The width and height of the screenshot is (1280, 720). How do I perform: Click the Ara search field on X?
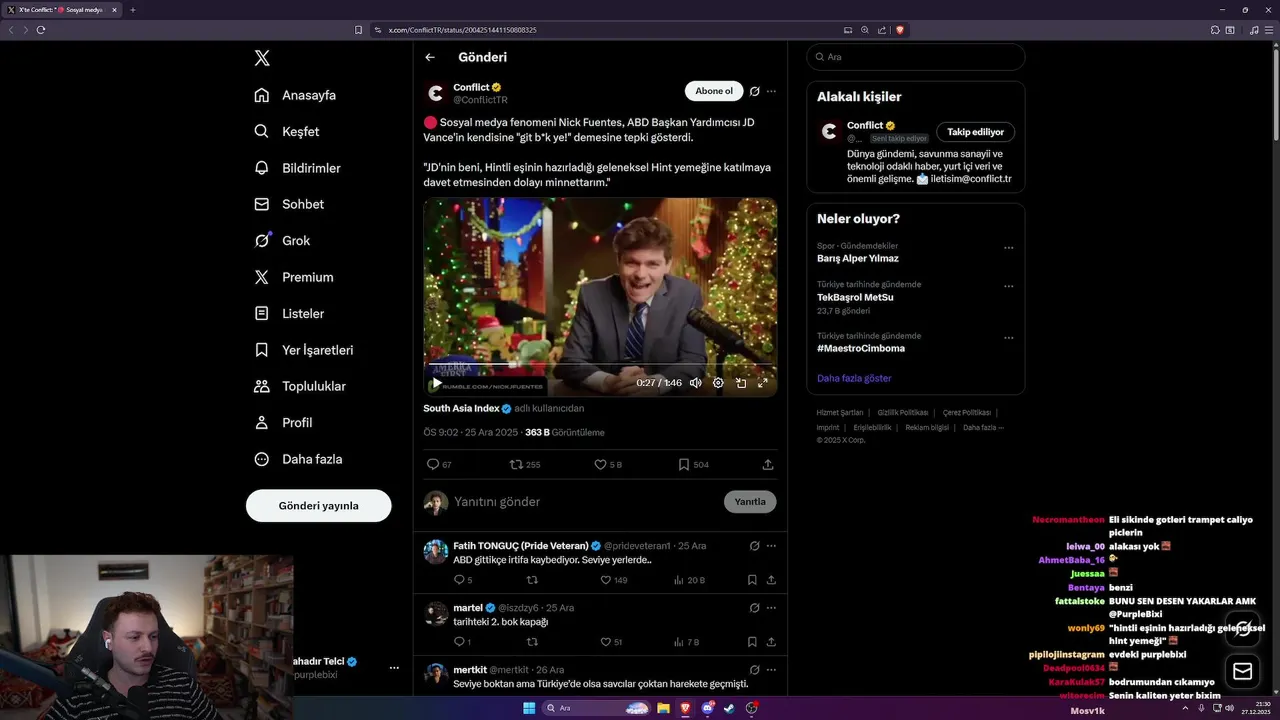pos(916,57)
